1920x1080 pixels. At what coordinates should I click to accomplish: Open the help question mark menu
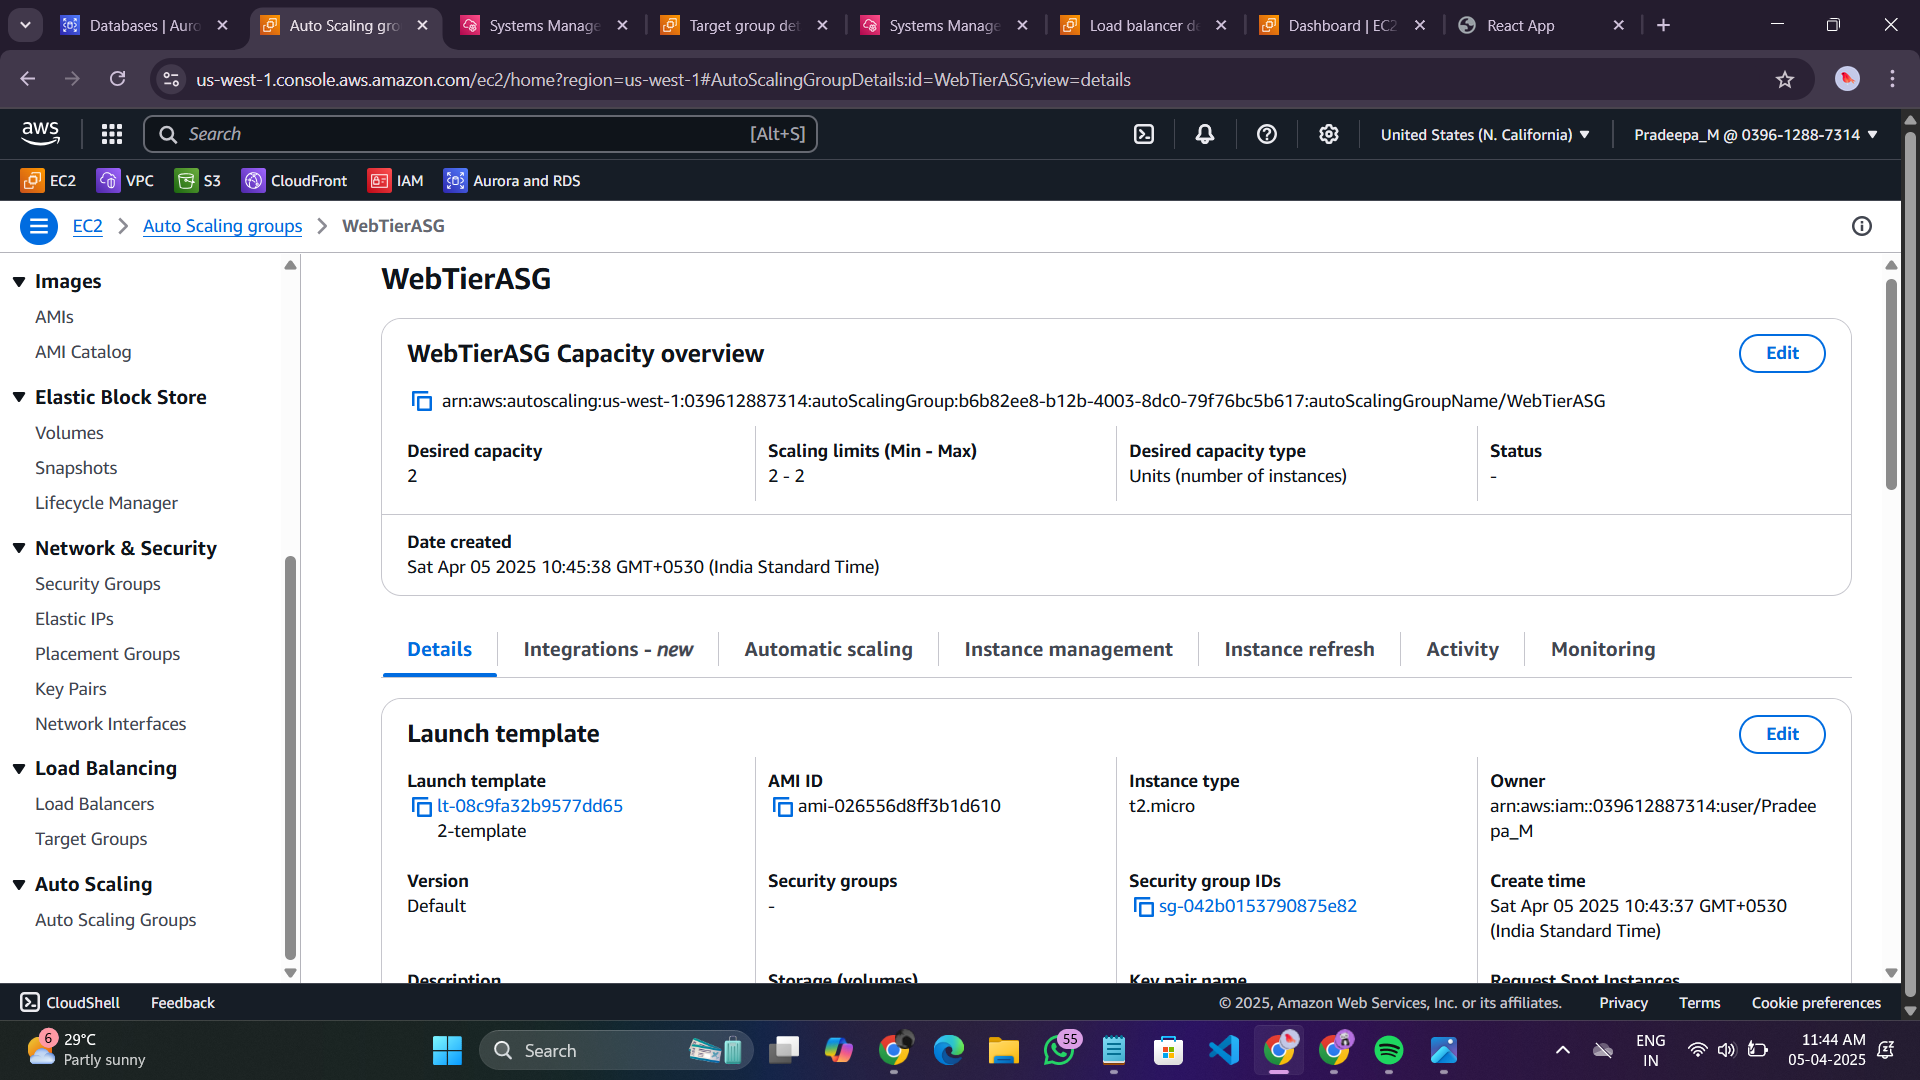[1267, 134]
